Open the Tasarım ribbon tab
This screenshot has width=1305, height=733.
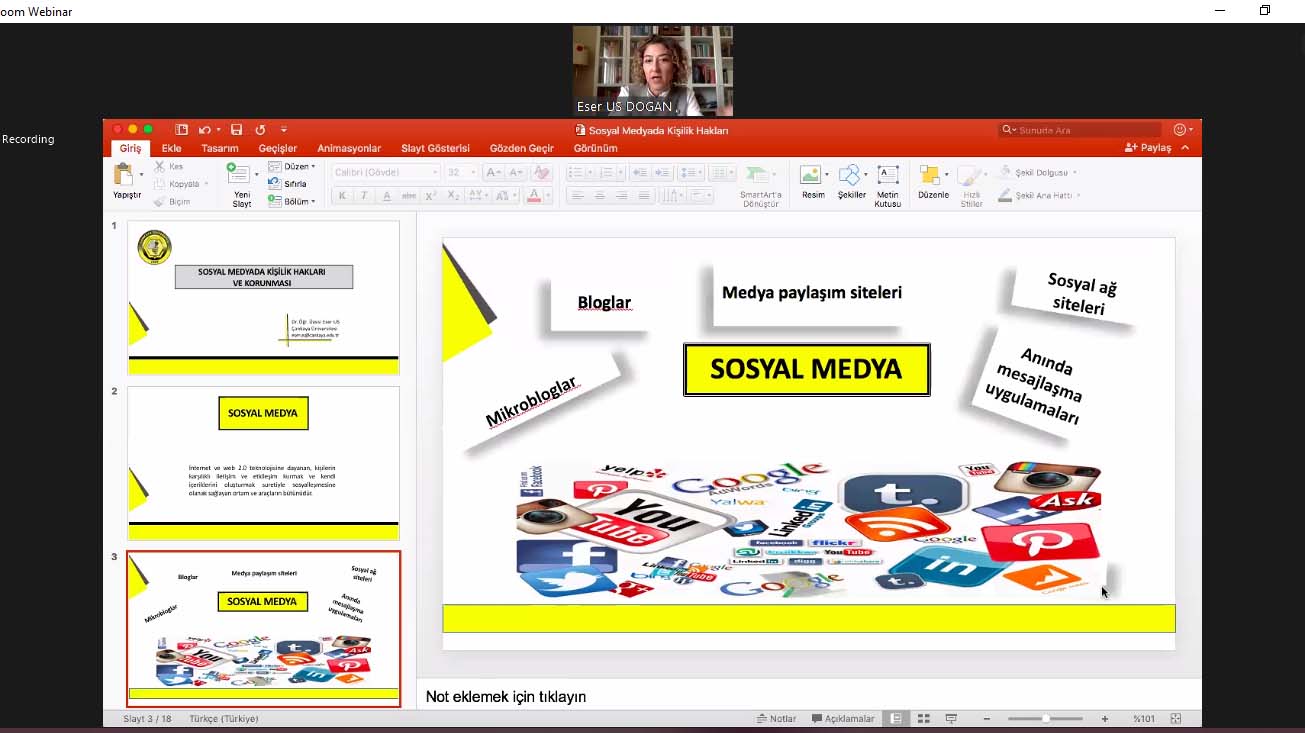tap(220, 148)
